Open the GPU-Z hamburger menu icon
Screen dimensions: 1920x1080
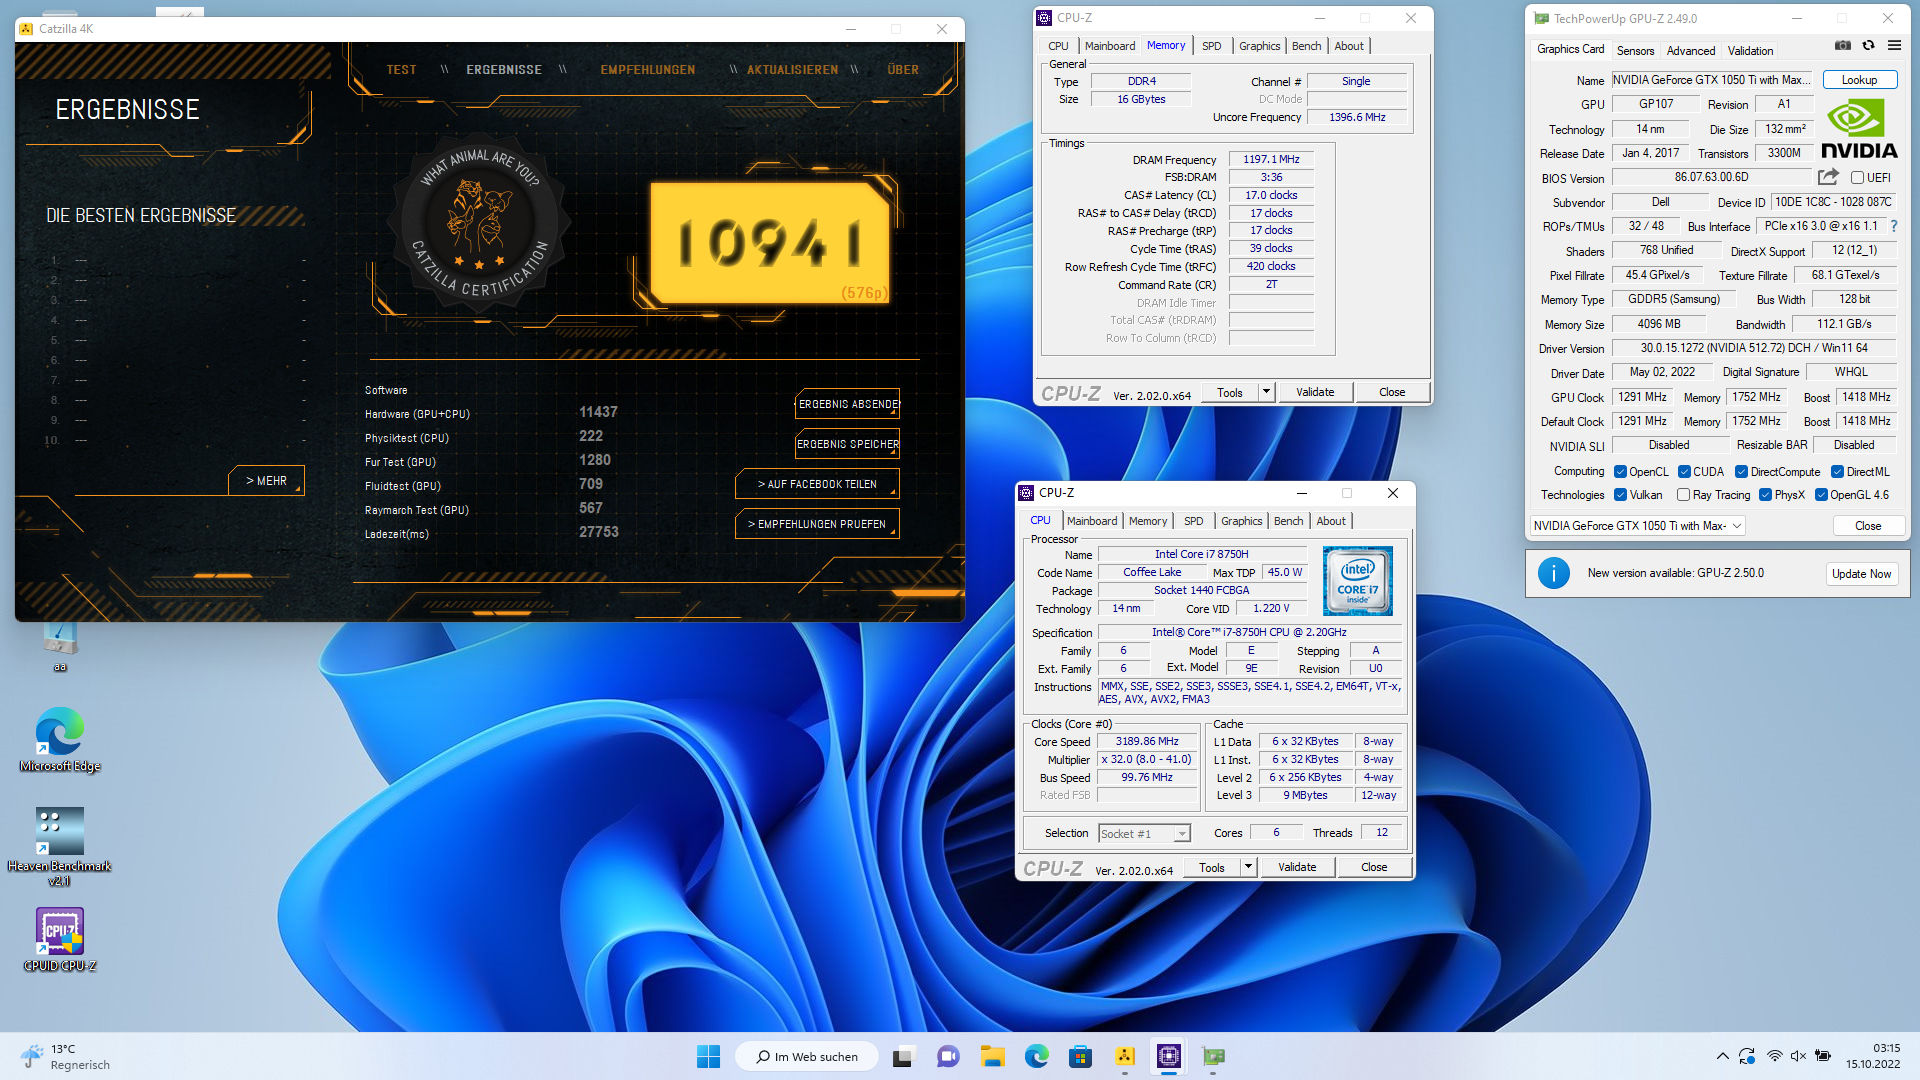tap(1894, 45)
